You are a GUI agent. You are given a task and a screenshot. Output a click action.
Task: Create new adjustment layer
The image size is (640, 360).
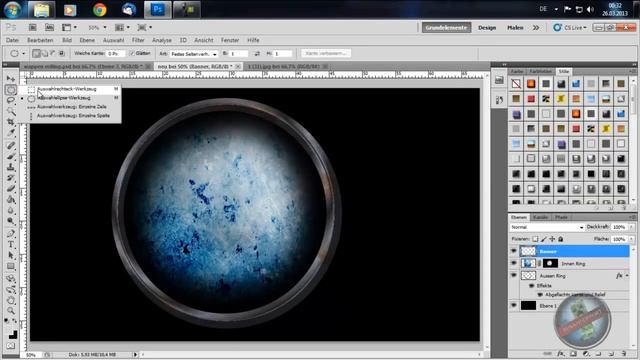click(x=586, y=353)
